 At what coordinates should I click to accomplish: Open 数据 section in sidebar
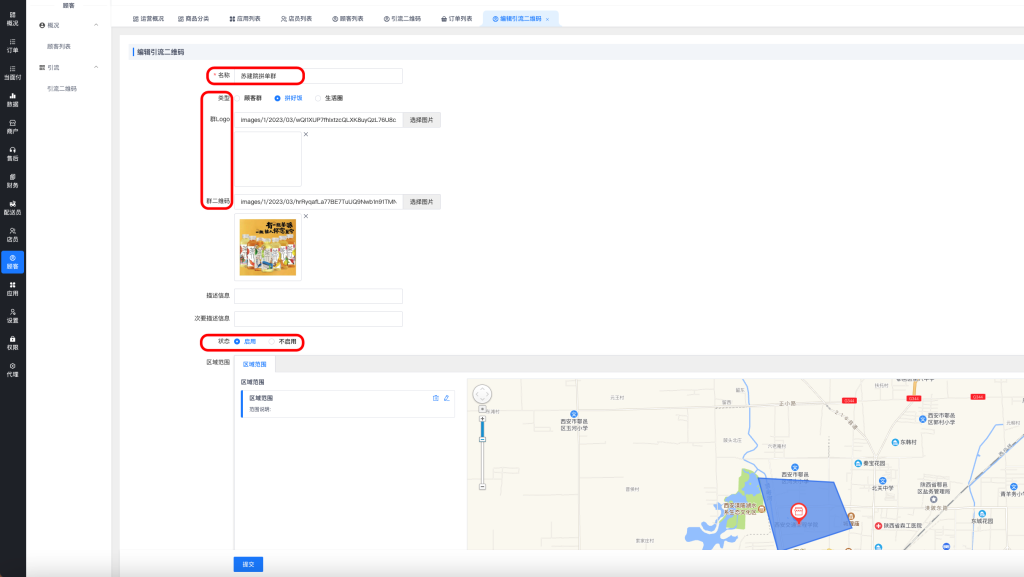click(12, 99)
